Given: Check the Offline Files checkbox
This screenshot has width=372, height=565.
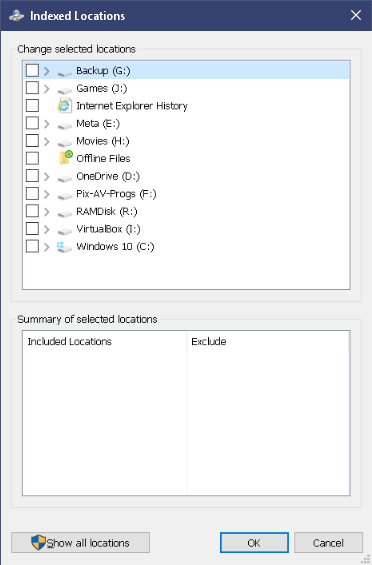Looking at the screenshot, I should [x=32, y=158].
